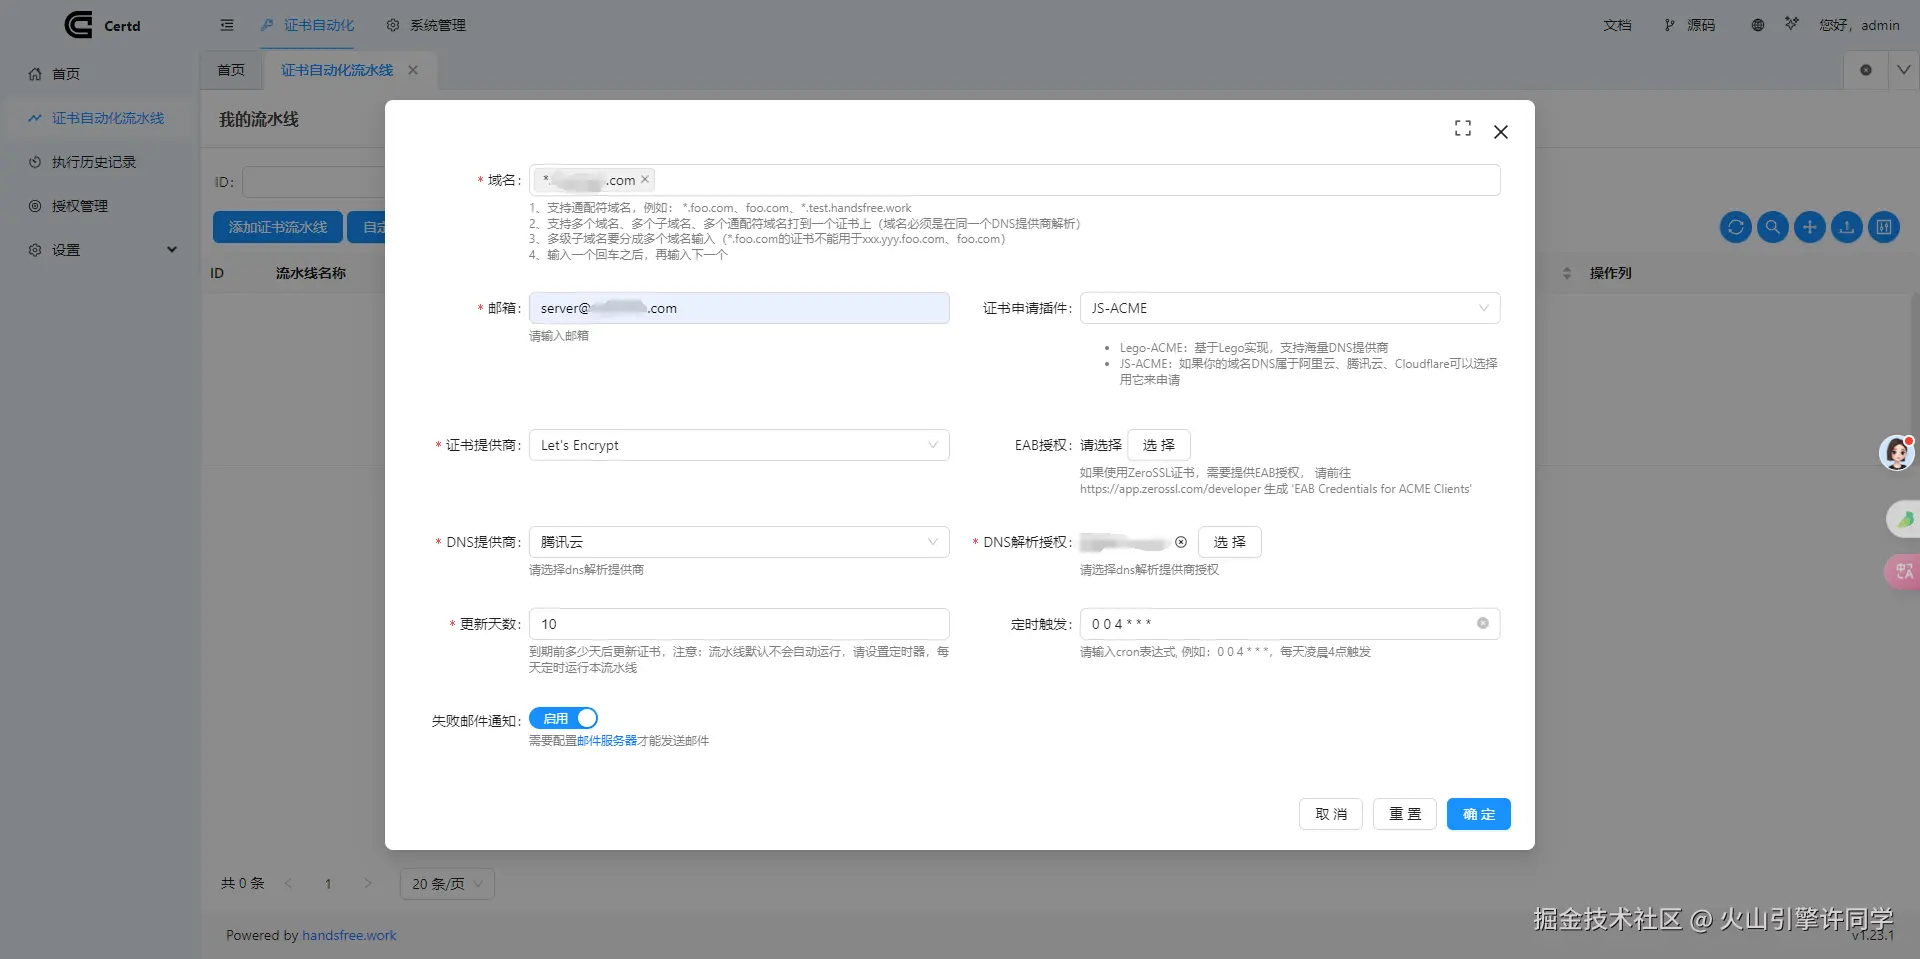The width and height of the screenshot is (1920, 959).
Task: Click page number 1 in pagination
Action: [x=328, y=884]
